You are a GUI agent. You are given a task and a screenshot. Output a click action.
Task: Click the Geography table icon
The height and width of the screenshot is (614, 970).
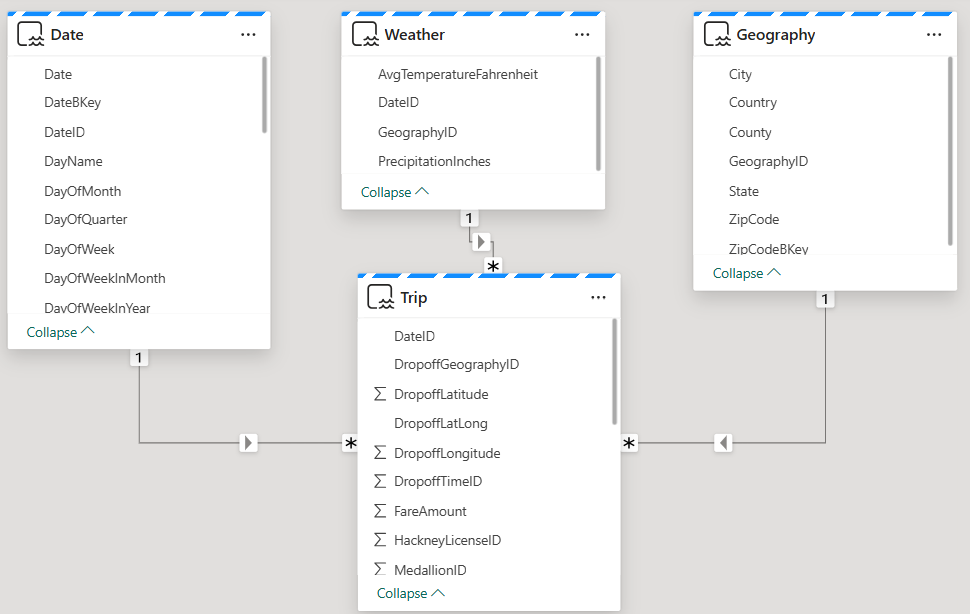click(x=717, y=34)
